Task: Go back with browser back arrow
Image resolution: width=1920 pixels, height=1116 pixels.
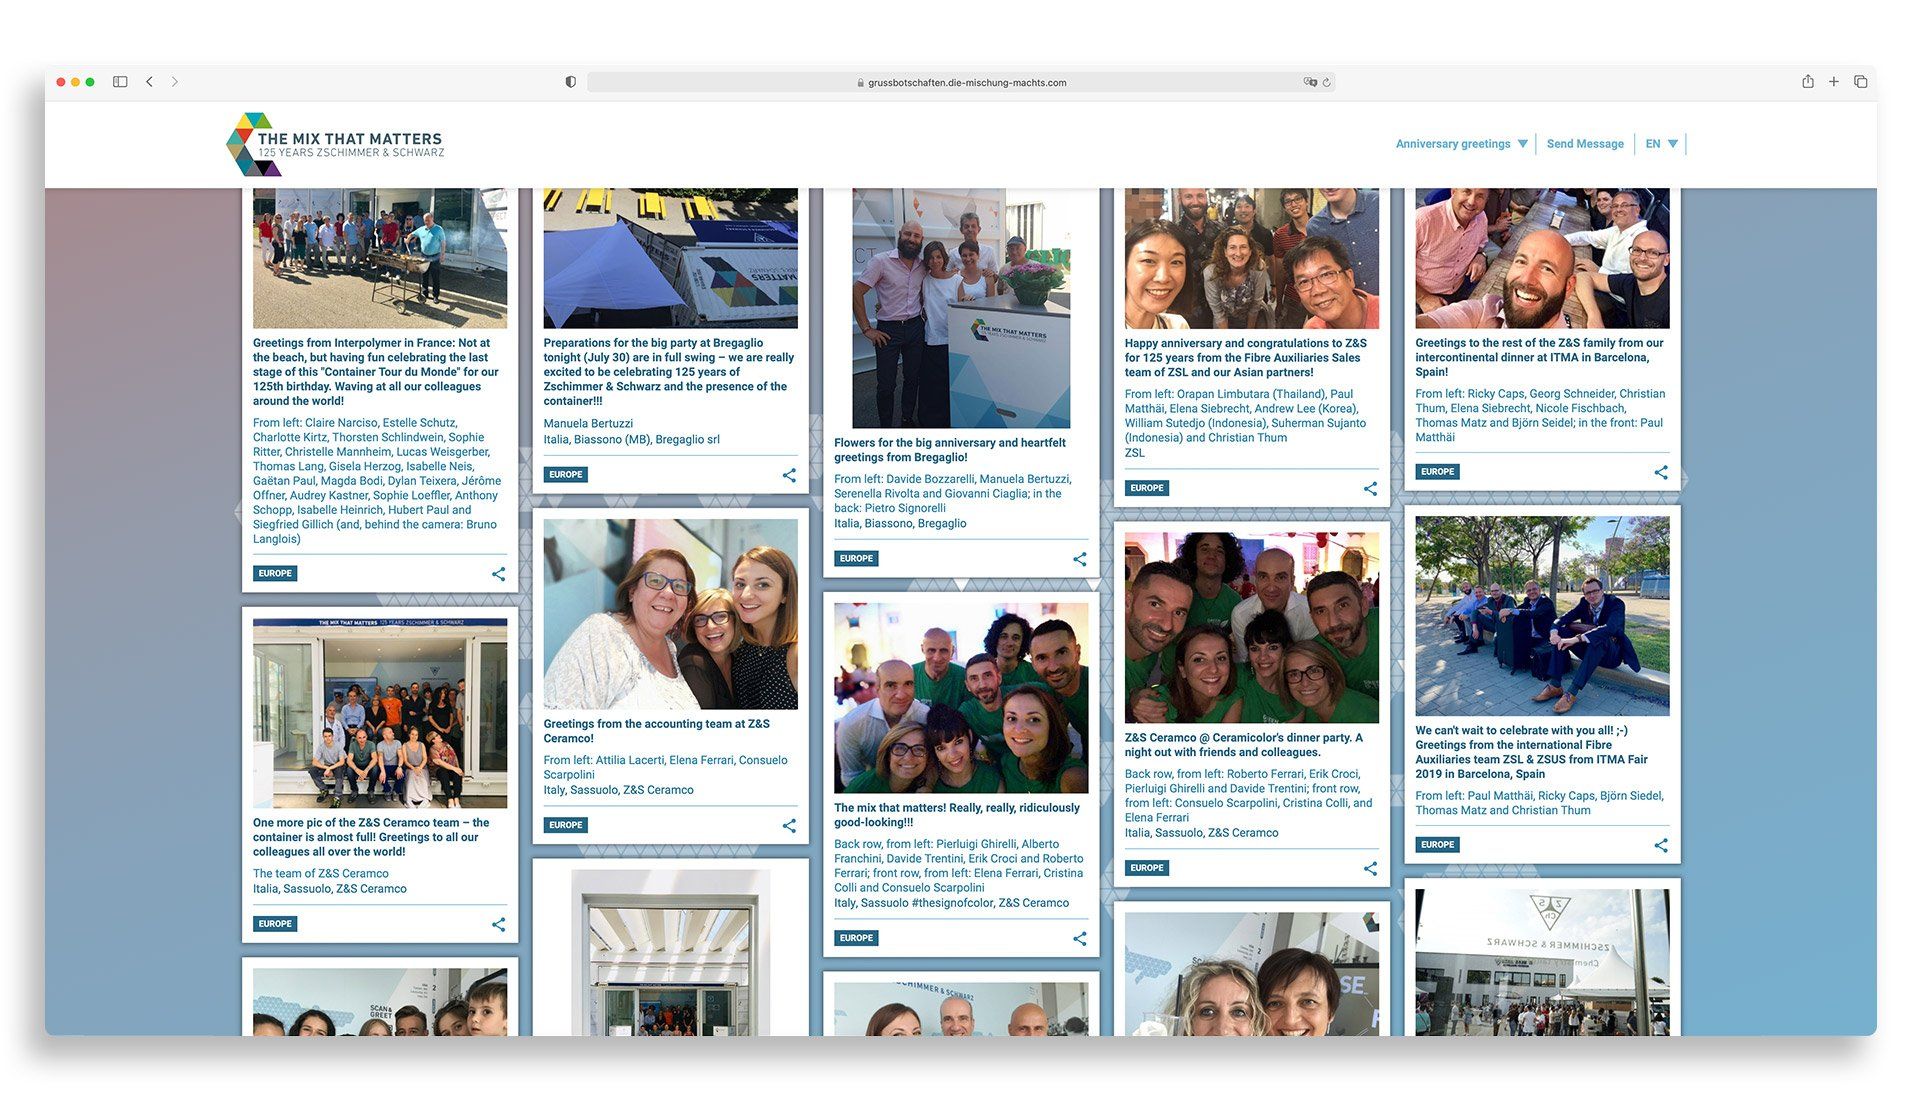Action: coord(150,82)
